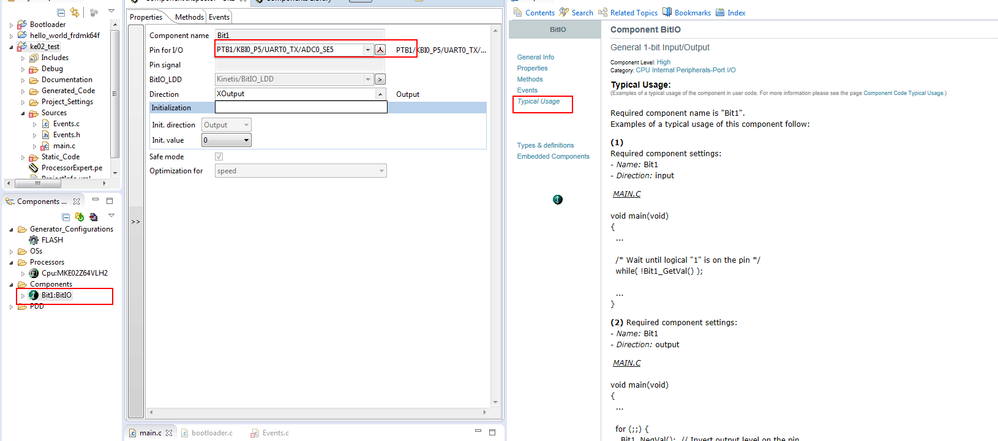Screen dimensions: 998x441
Task: Open the Pin for I/O dropdown
Action: [368, 50]
